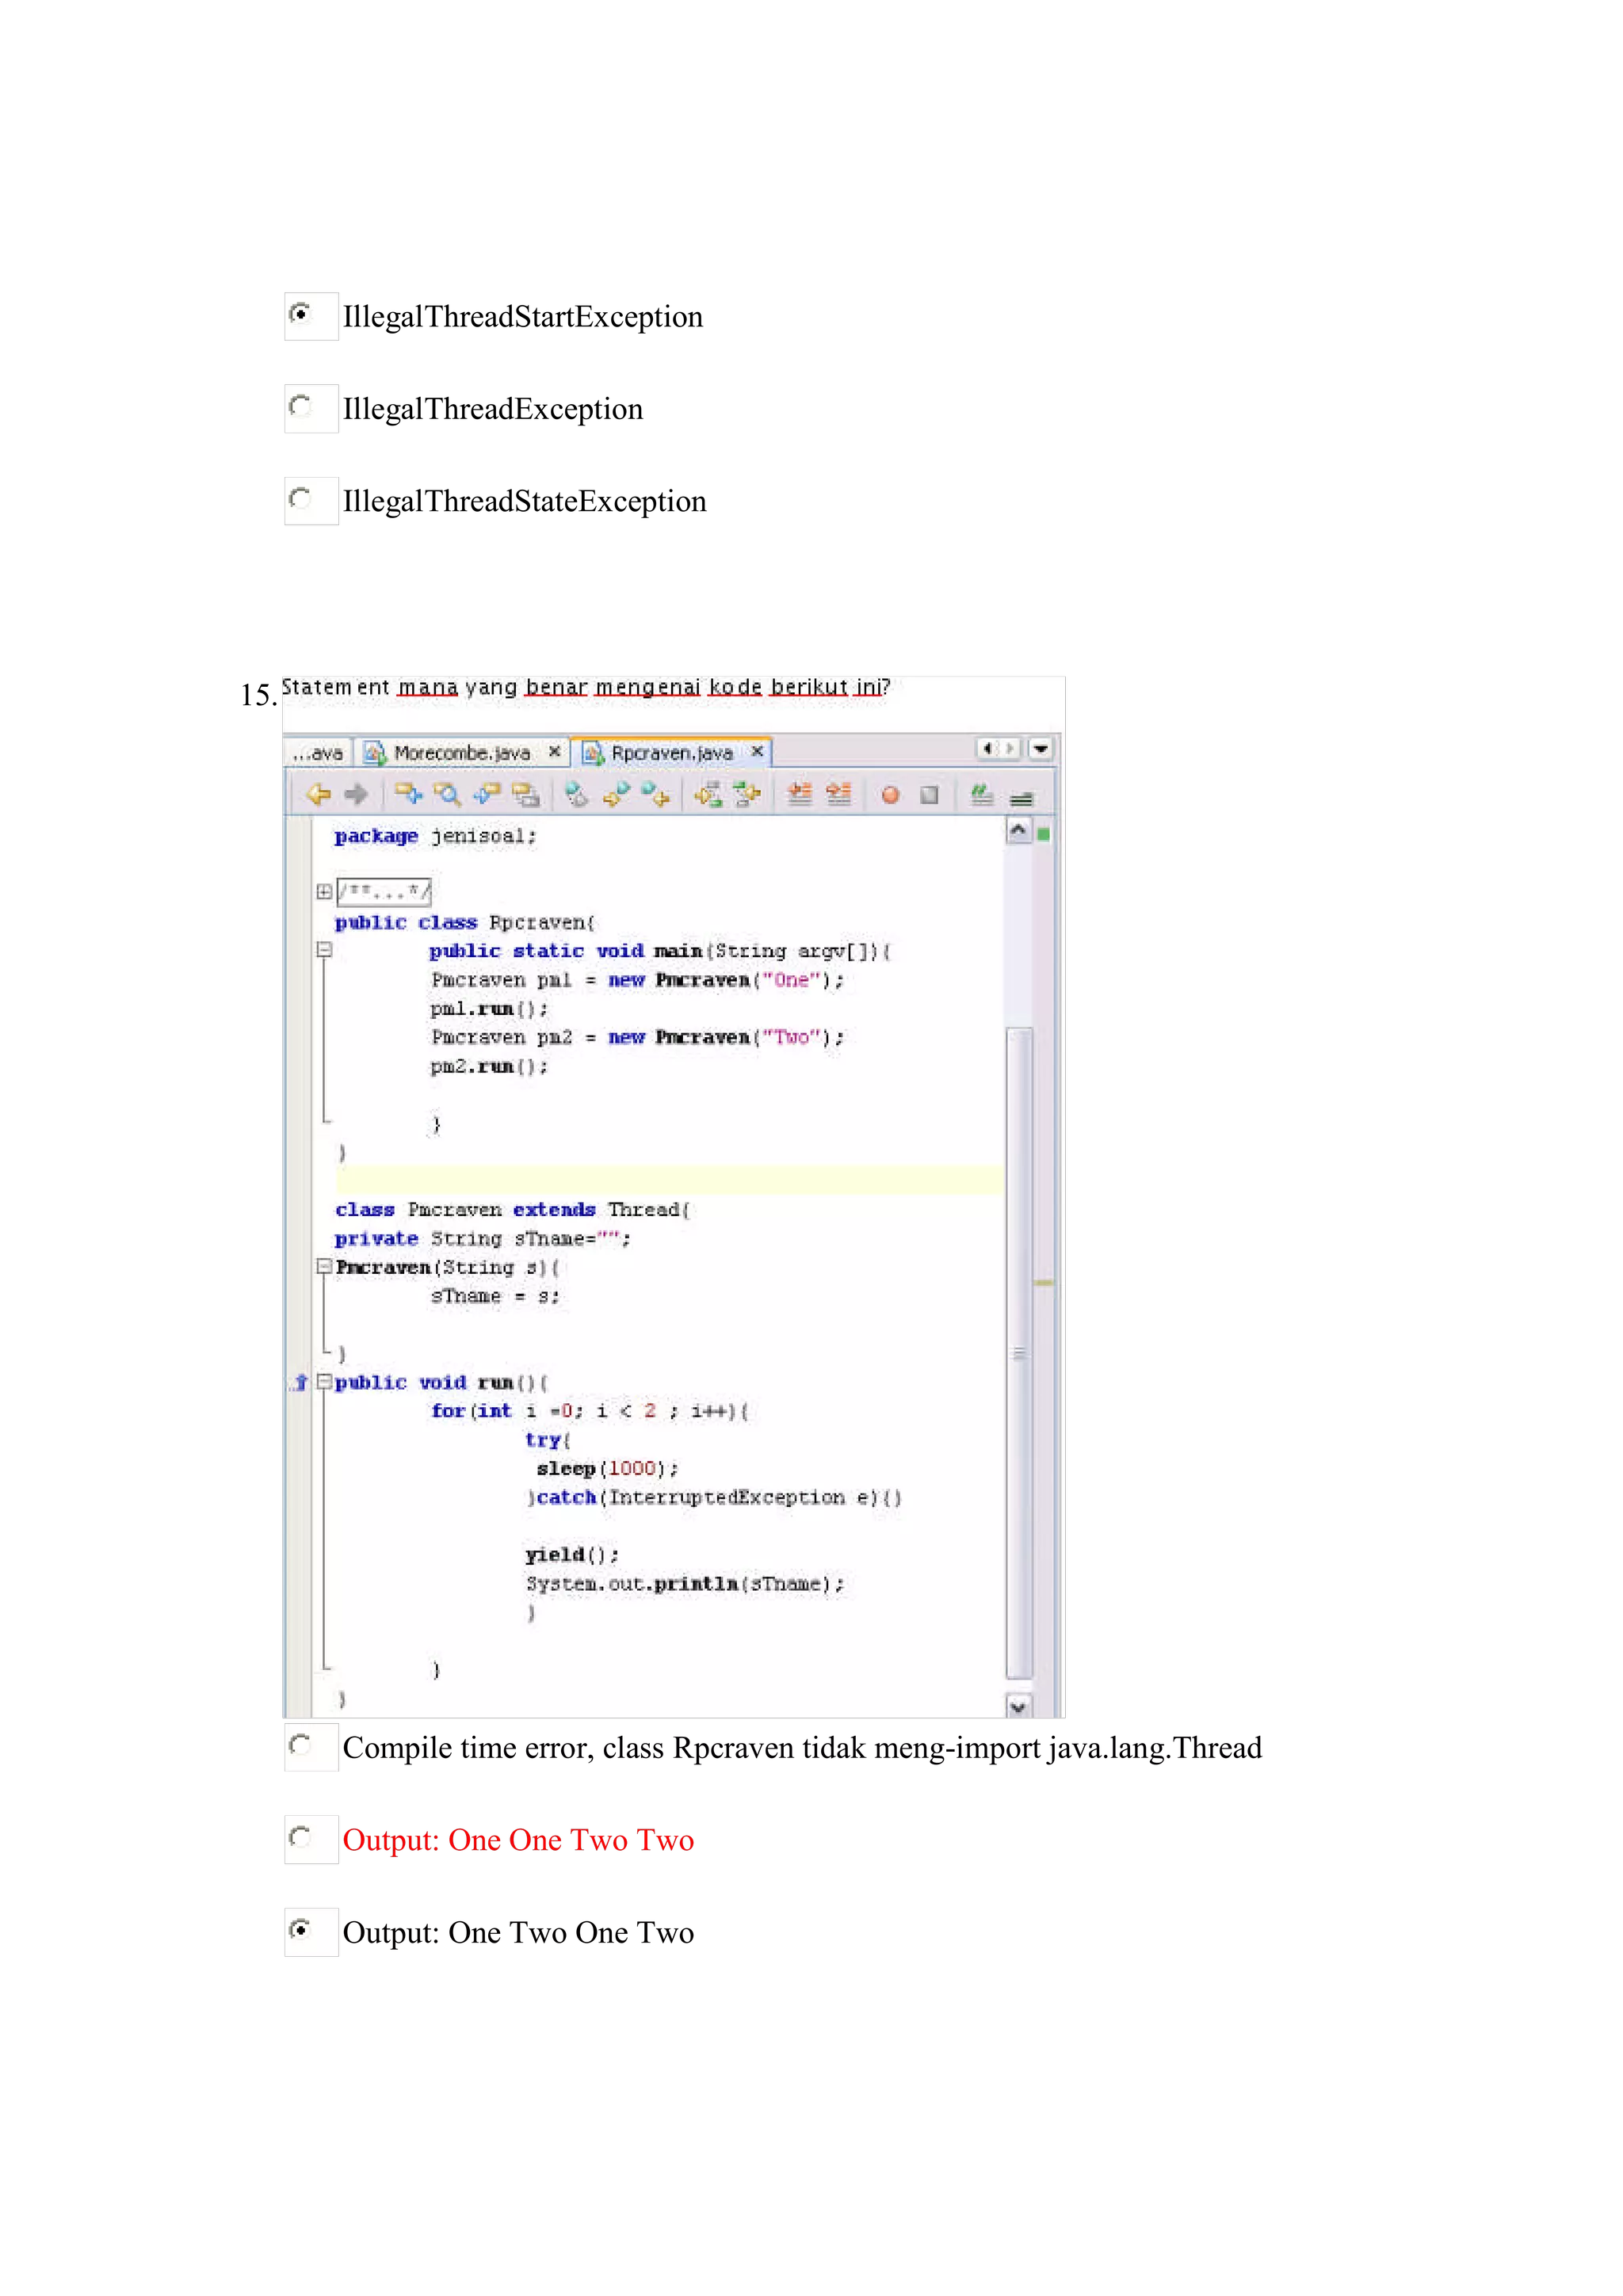
Task: Collapse the main method code fold
Action: pos(324,949)
